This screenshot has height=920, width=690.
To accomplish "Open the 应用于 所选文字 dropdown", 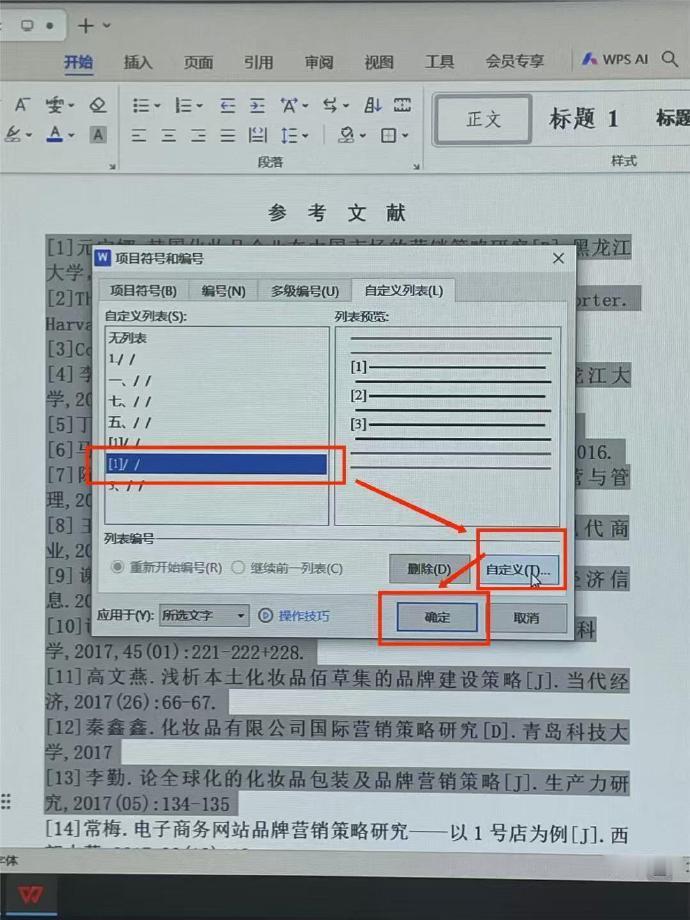I will [x=204, y=615].
